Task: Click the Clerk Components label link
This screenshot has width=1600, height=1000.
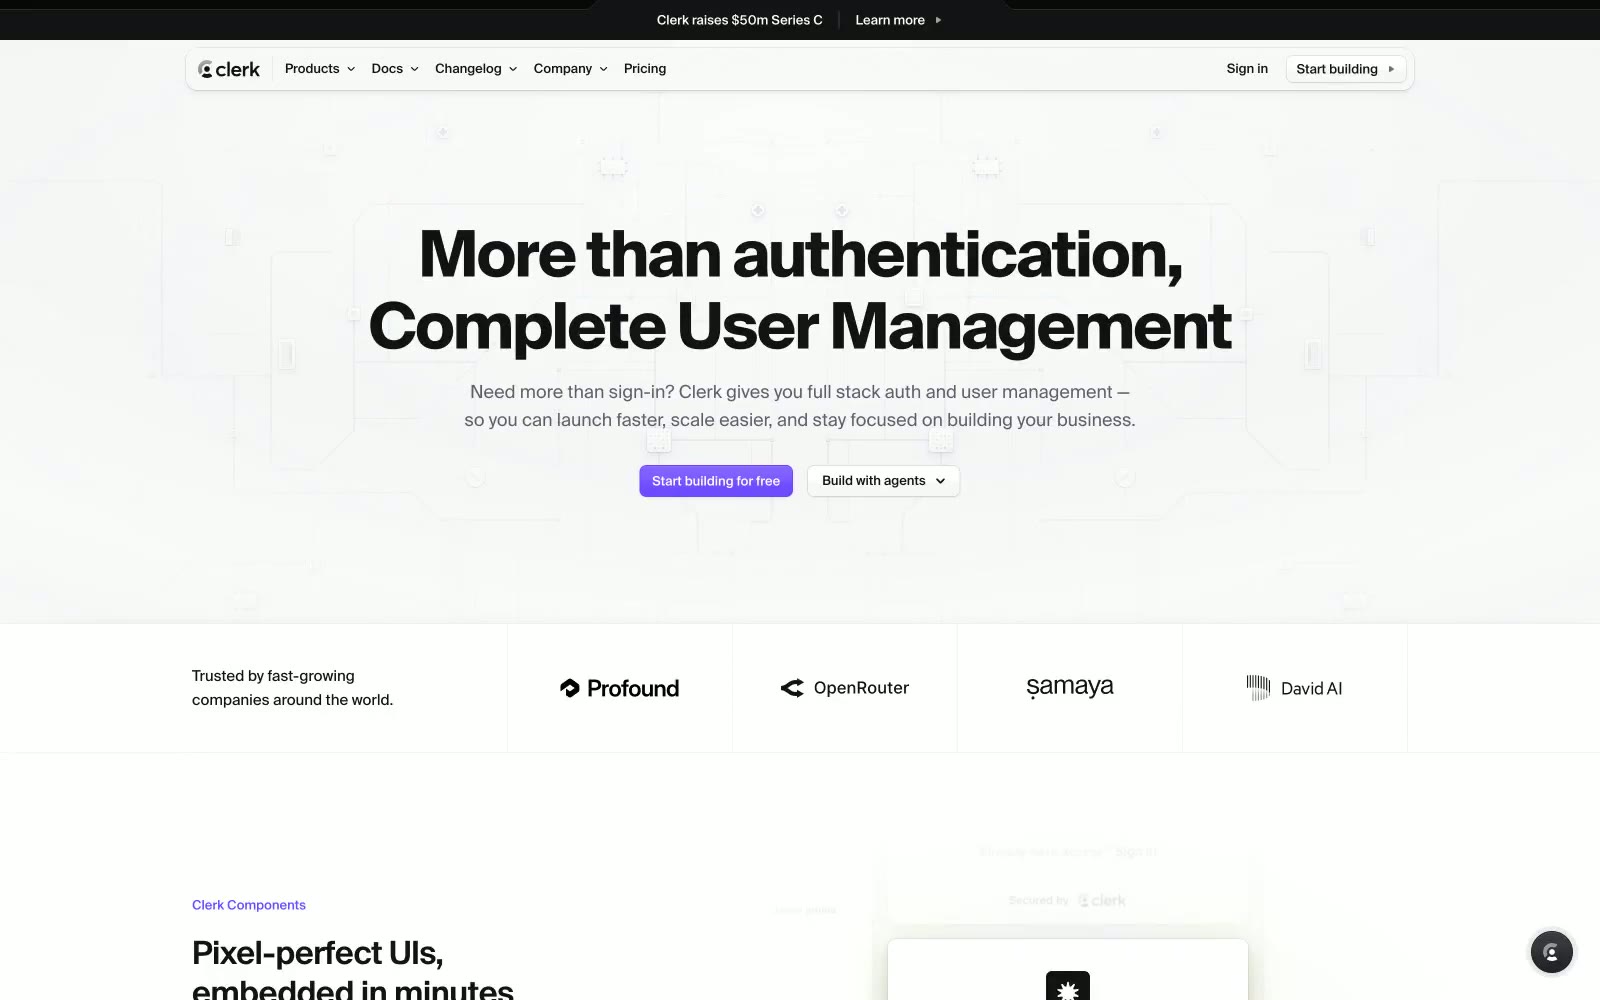Action: click(x=249, y=905)
